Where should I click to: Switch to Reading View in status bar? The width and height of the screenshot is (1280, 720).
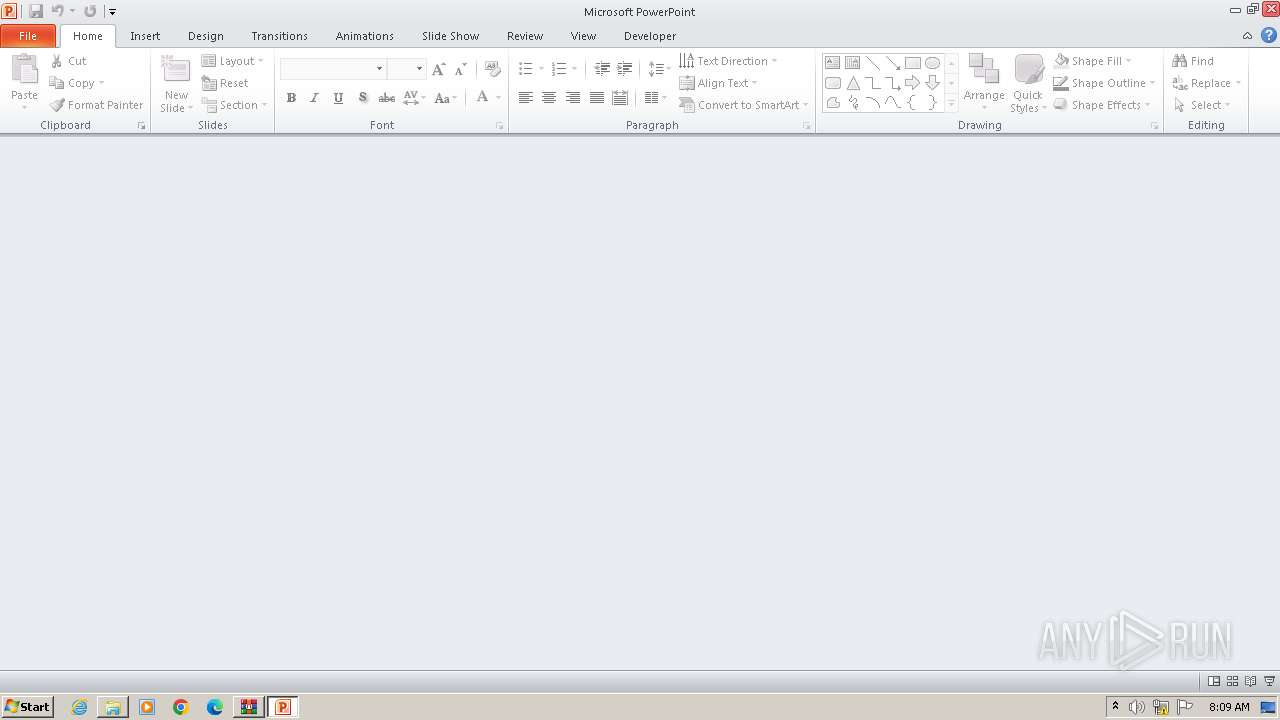pos(1250,681)
